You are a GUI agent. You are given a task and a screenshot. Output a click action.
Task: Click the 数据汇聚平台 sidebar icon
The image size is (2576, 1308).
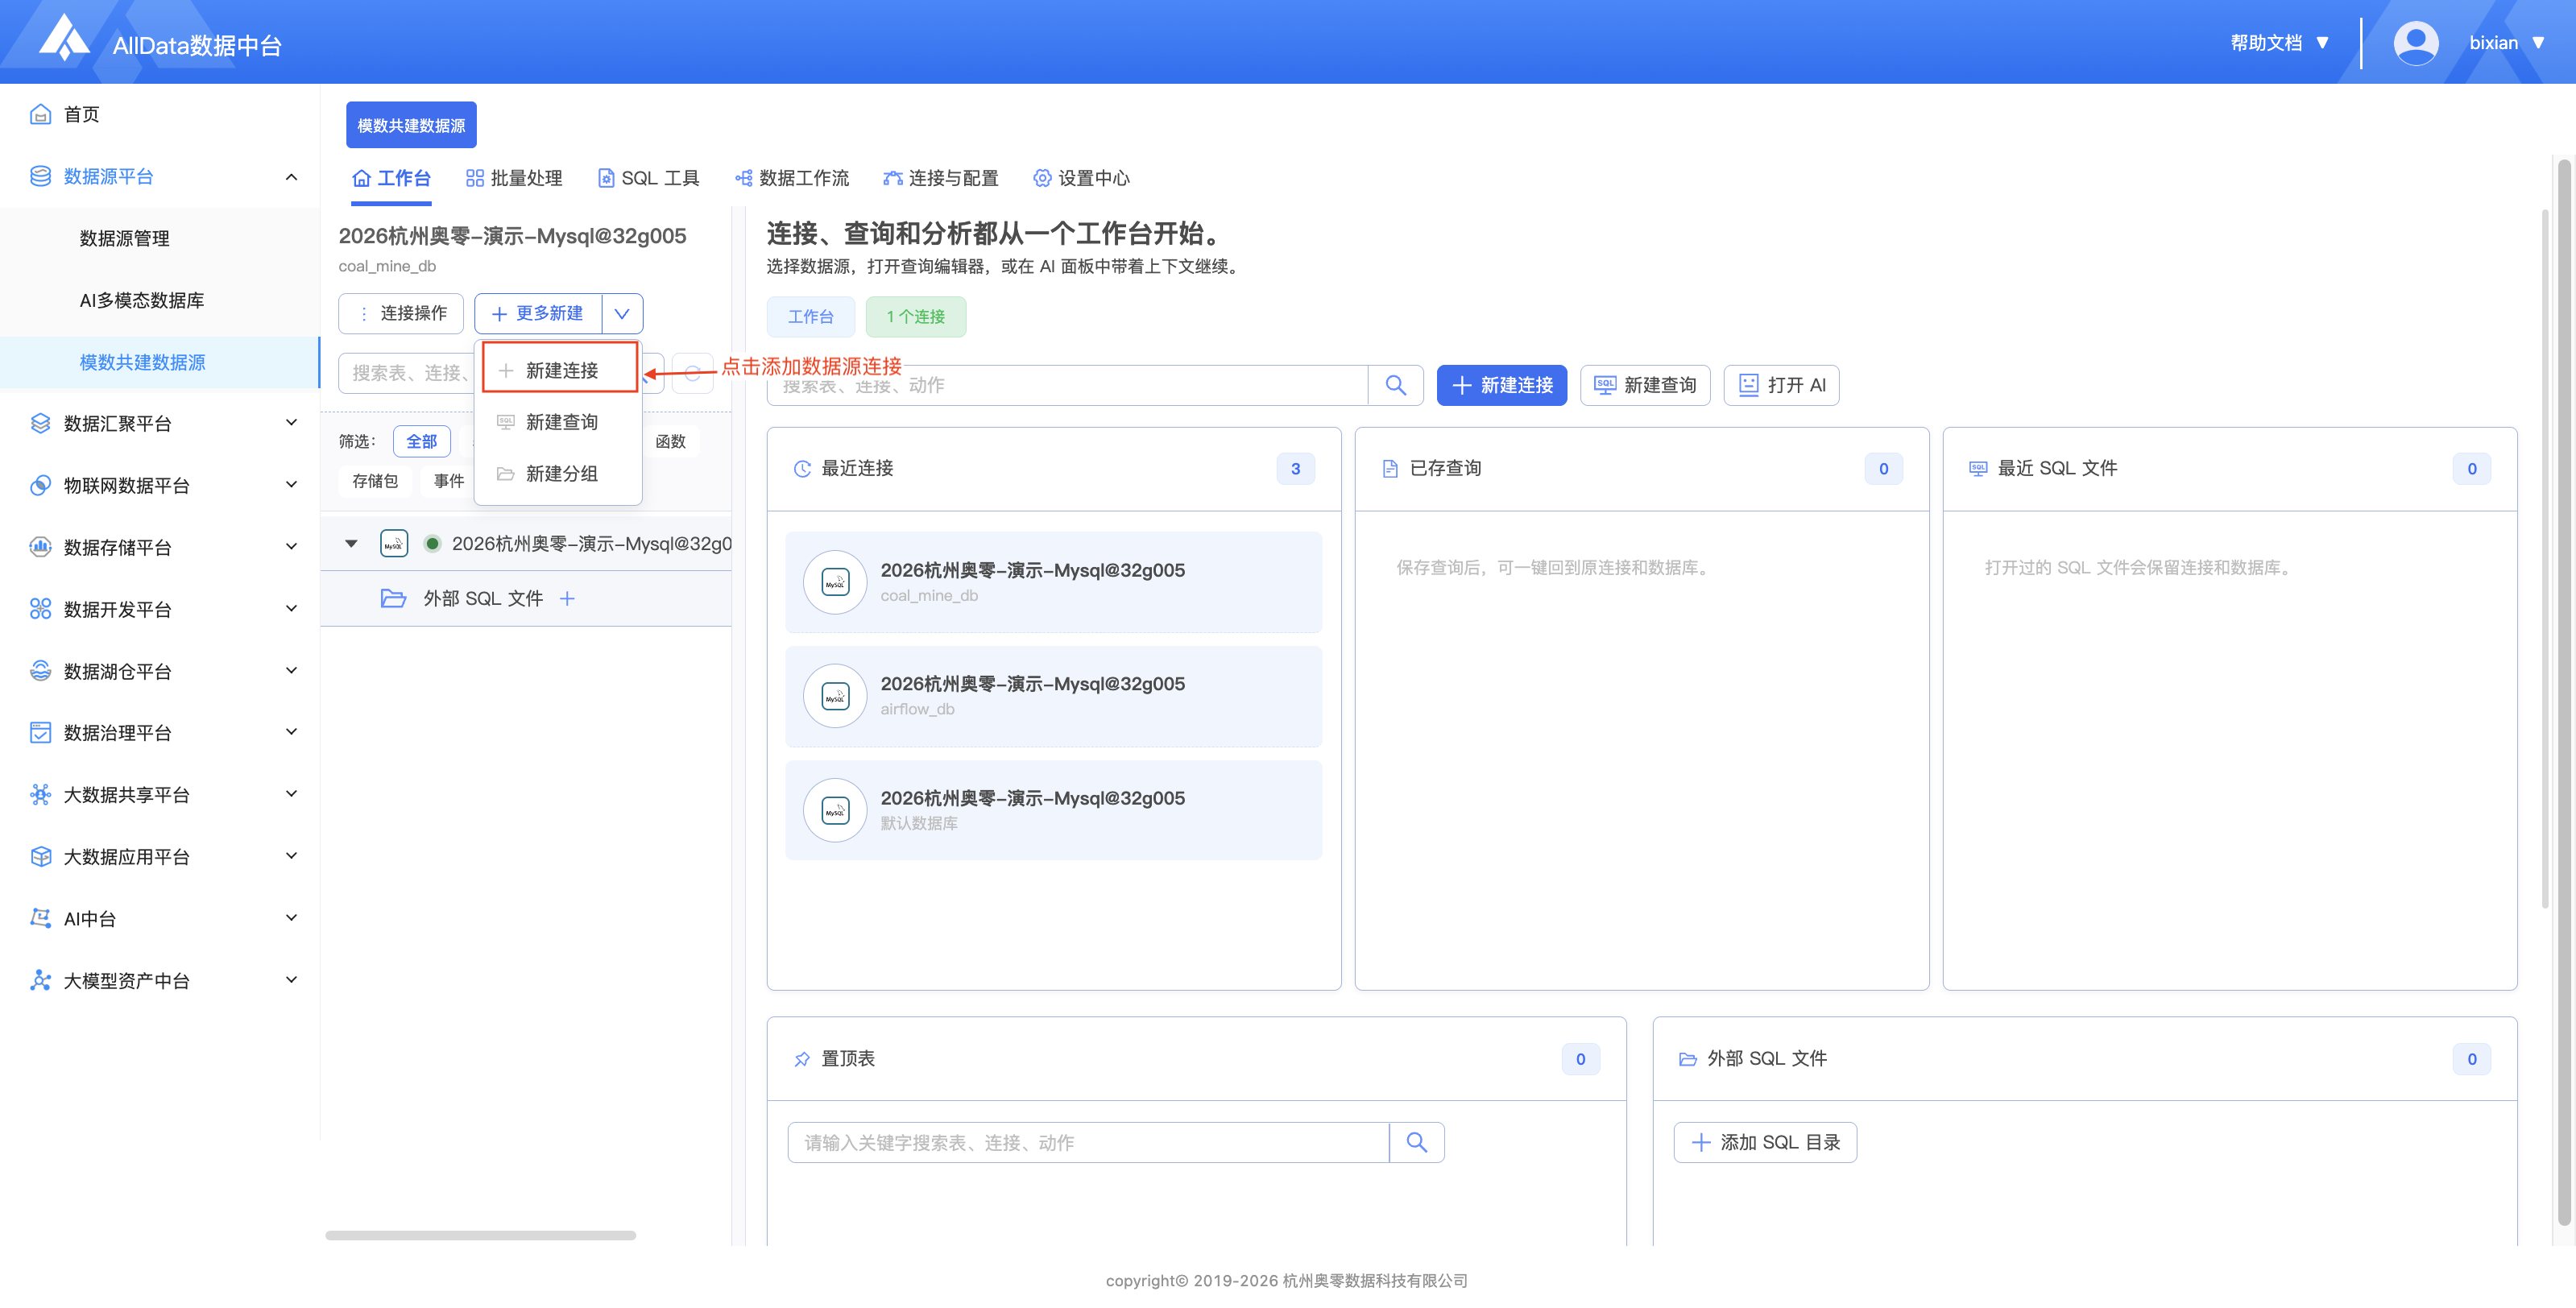[x=40, y=423]
